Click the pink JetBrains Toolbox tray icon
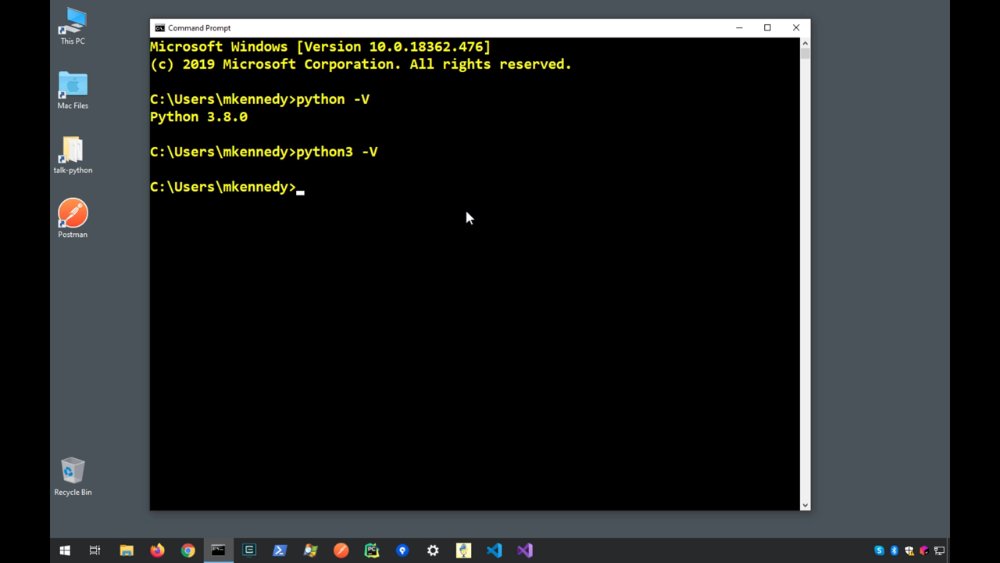Screen dimensions: 1000x563 (x=924, y=550)
